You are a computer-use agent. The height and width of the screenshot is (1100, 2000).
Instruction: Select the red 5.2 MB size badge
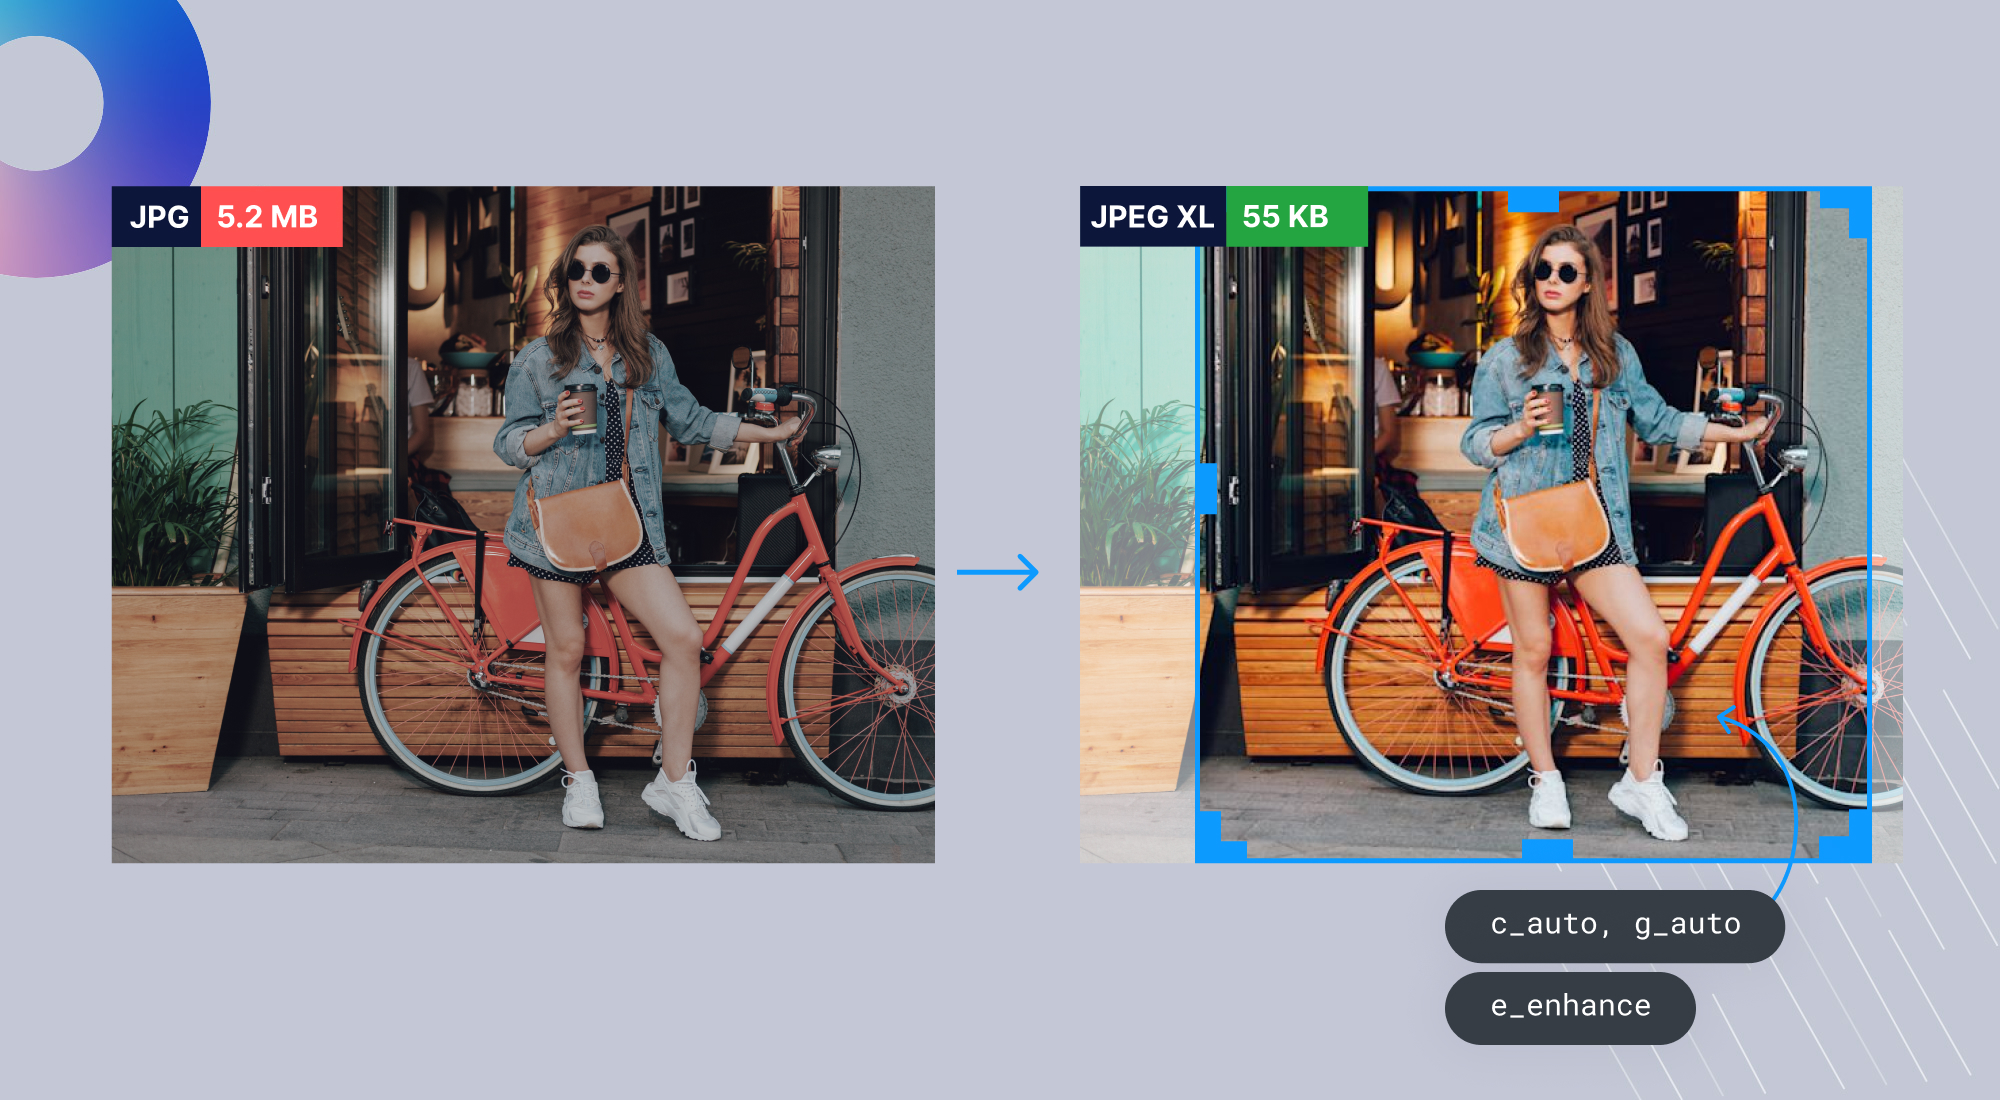[270, 214]
